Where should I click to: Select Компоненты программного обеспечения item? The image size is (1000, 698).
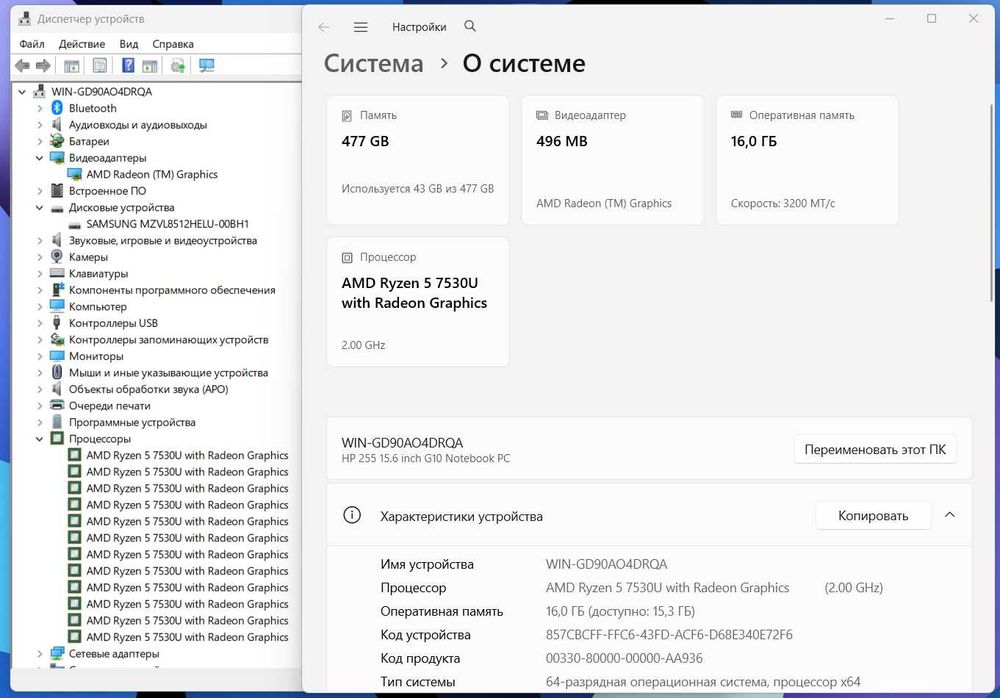[x=172, y=290]
